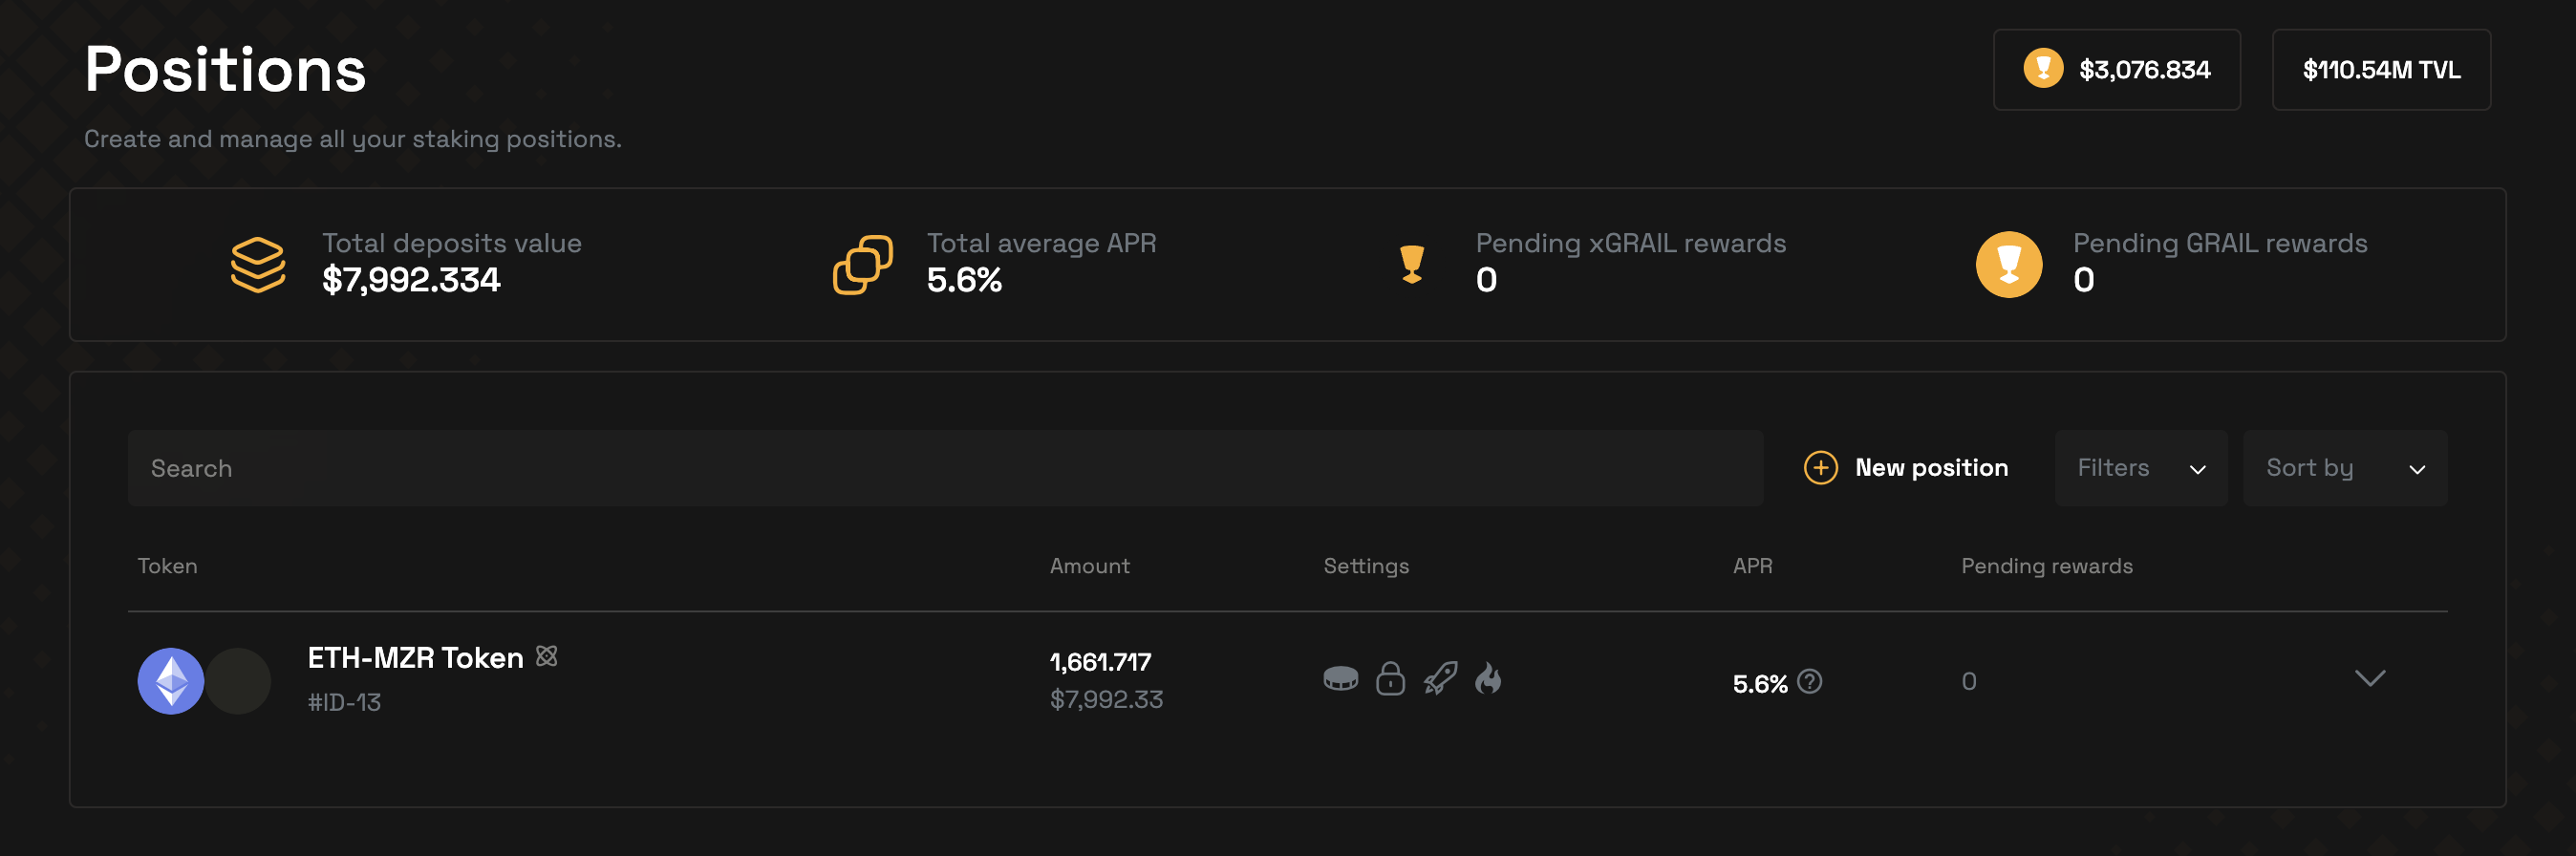2576x856 pixels.
Task: Open the Filters dropdown
Action: pos(2140,468)
